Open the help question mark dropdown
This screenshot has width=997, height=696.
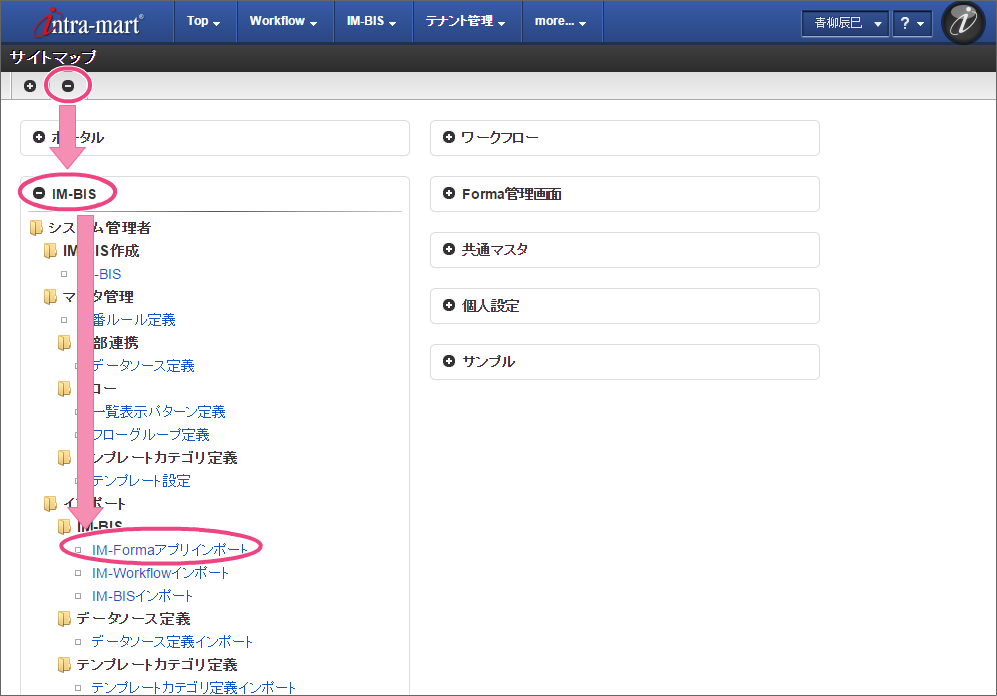click(912, 23)
